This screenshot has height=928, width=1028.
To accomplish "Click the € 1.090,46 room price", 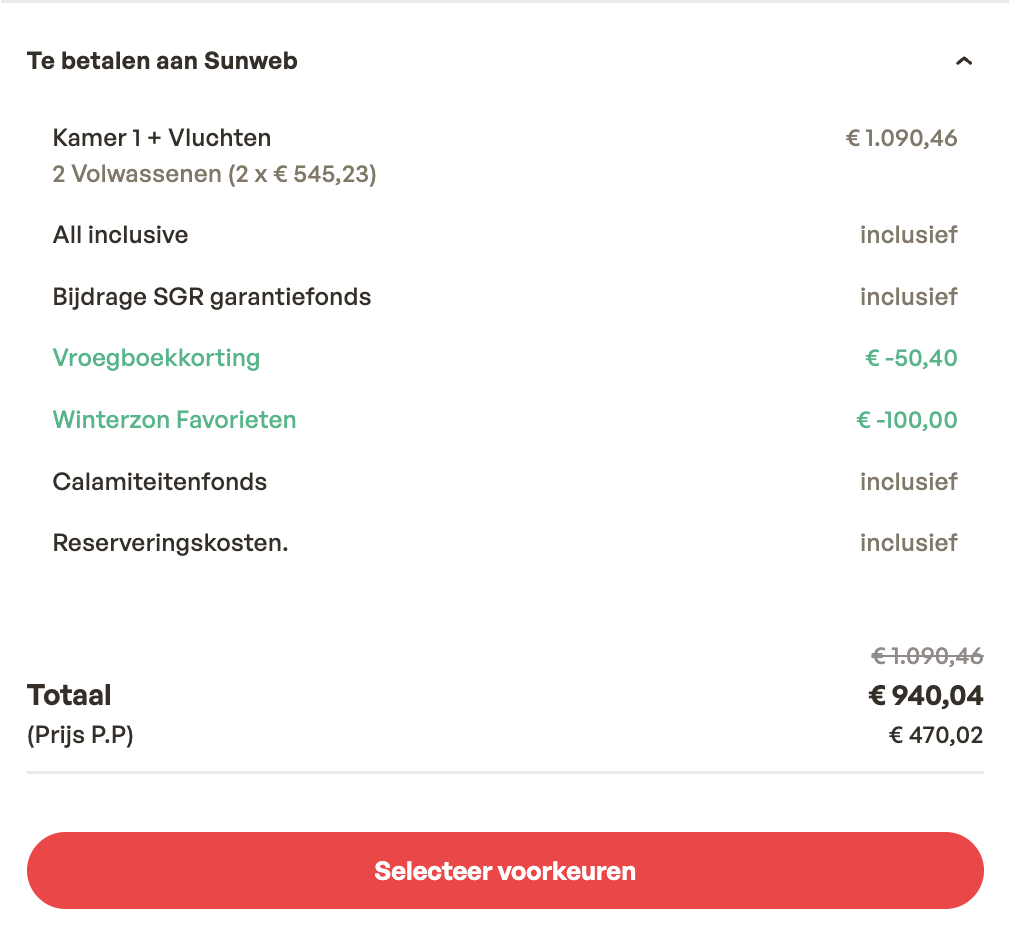I will click(x=901, y=138).
